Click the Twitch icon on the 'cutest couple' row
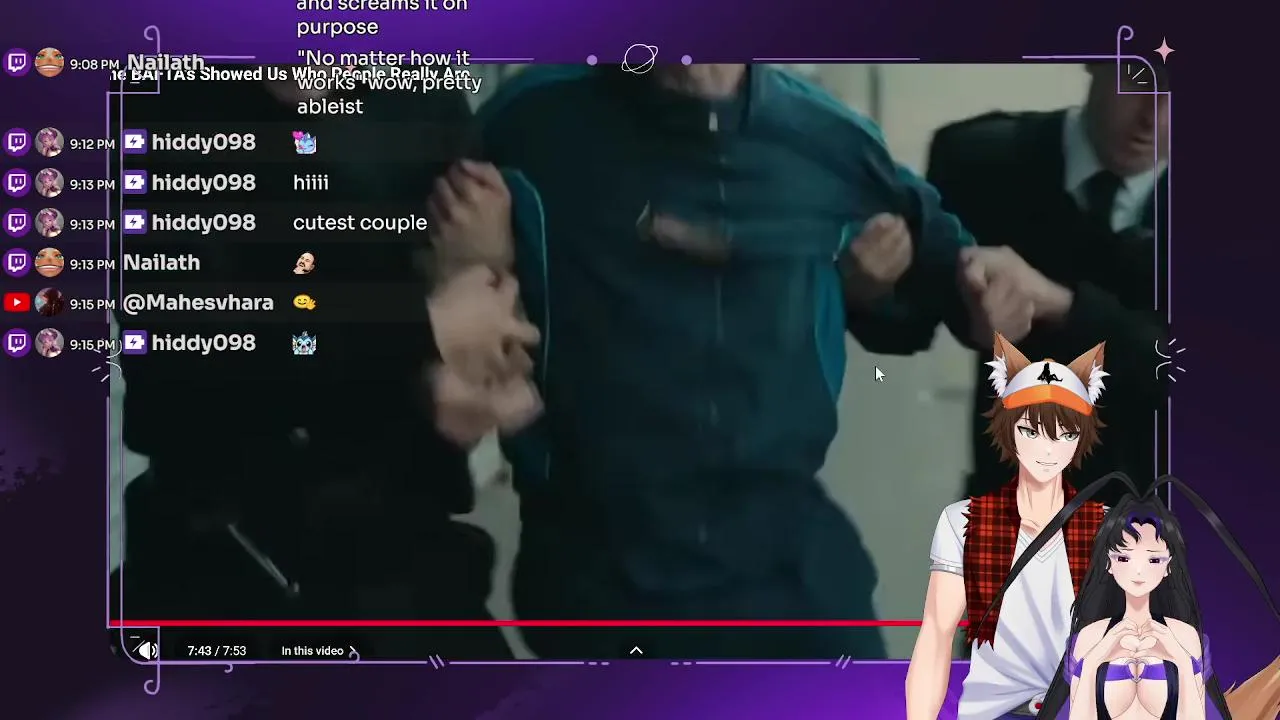The width and height of the screenshot is (1280, 720). (17, 223)
